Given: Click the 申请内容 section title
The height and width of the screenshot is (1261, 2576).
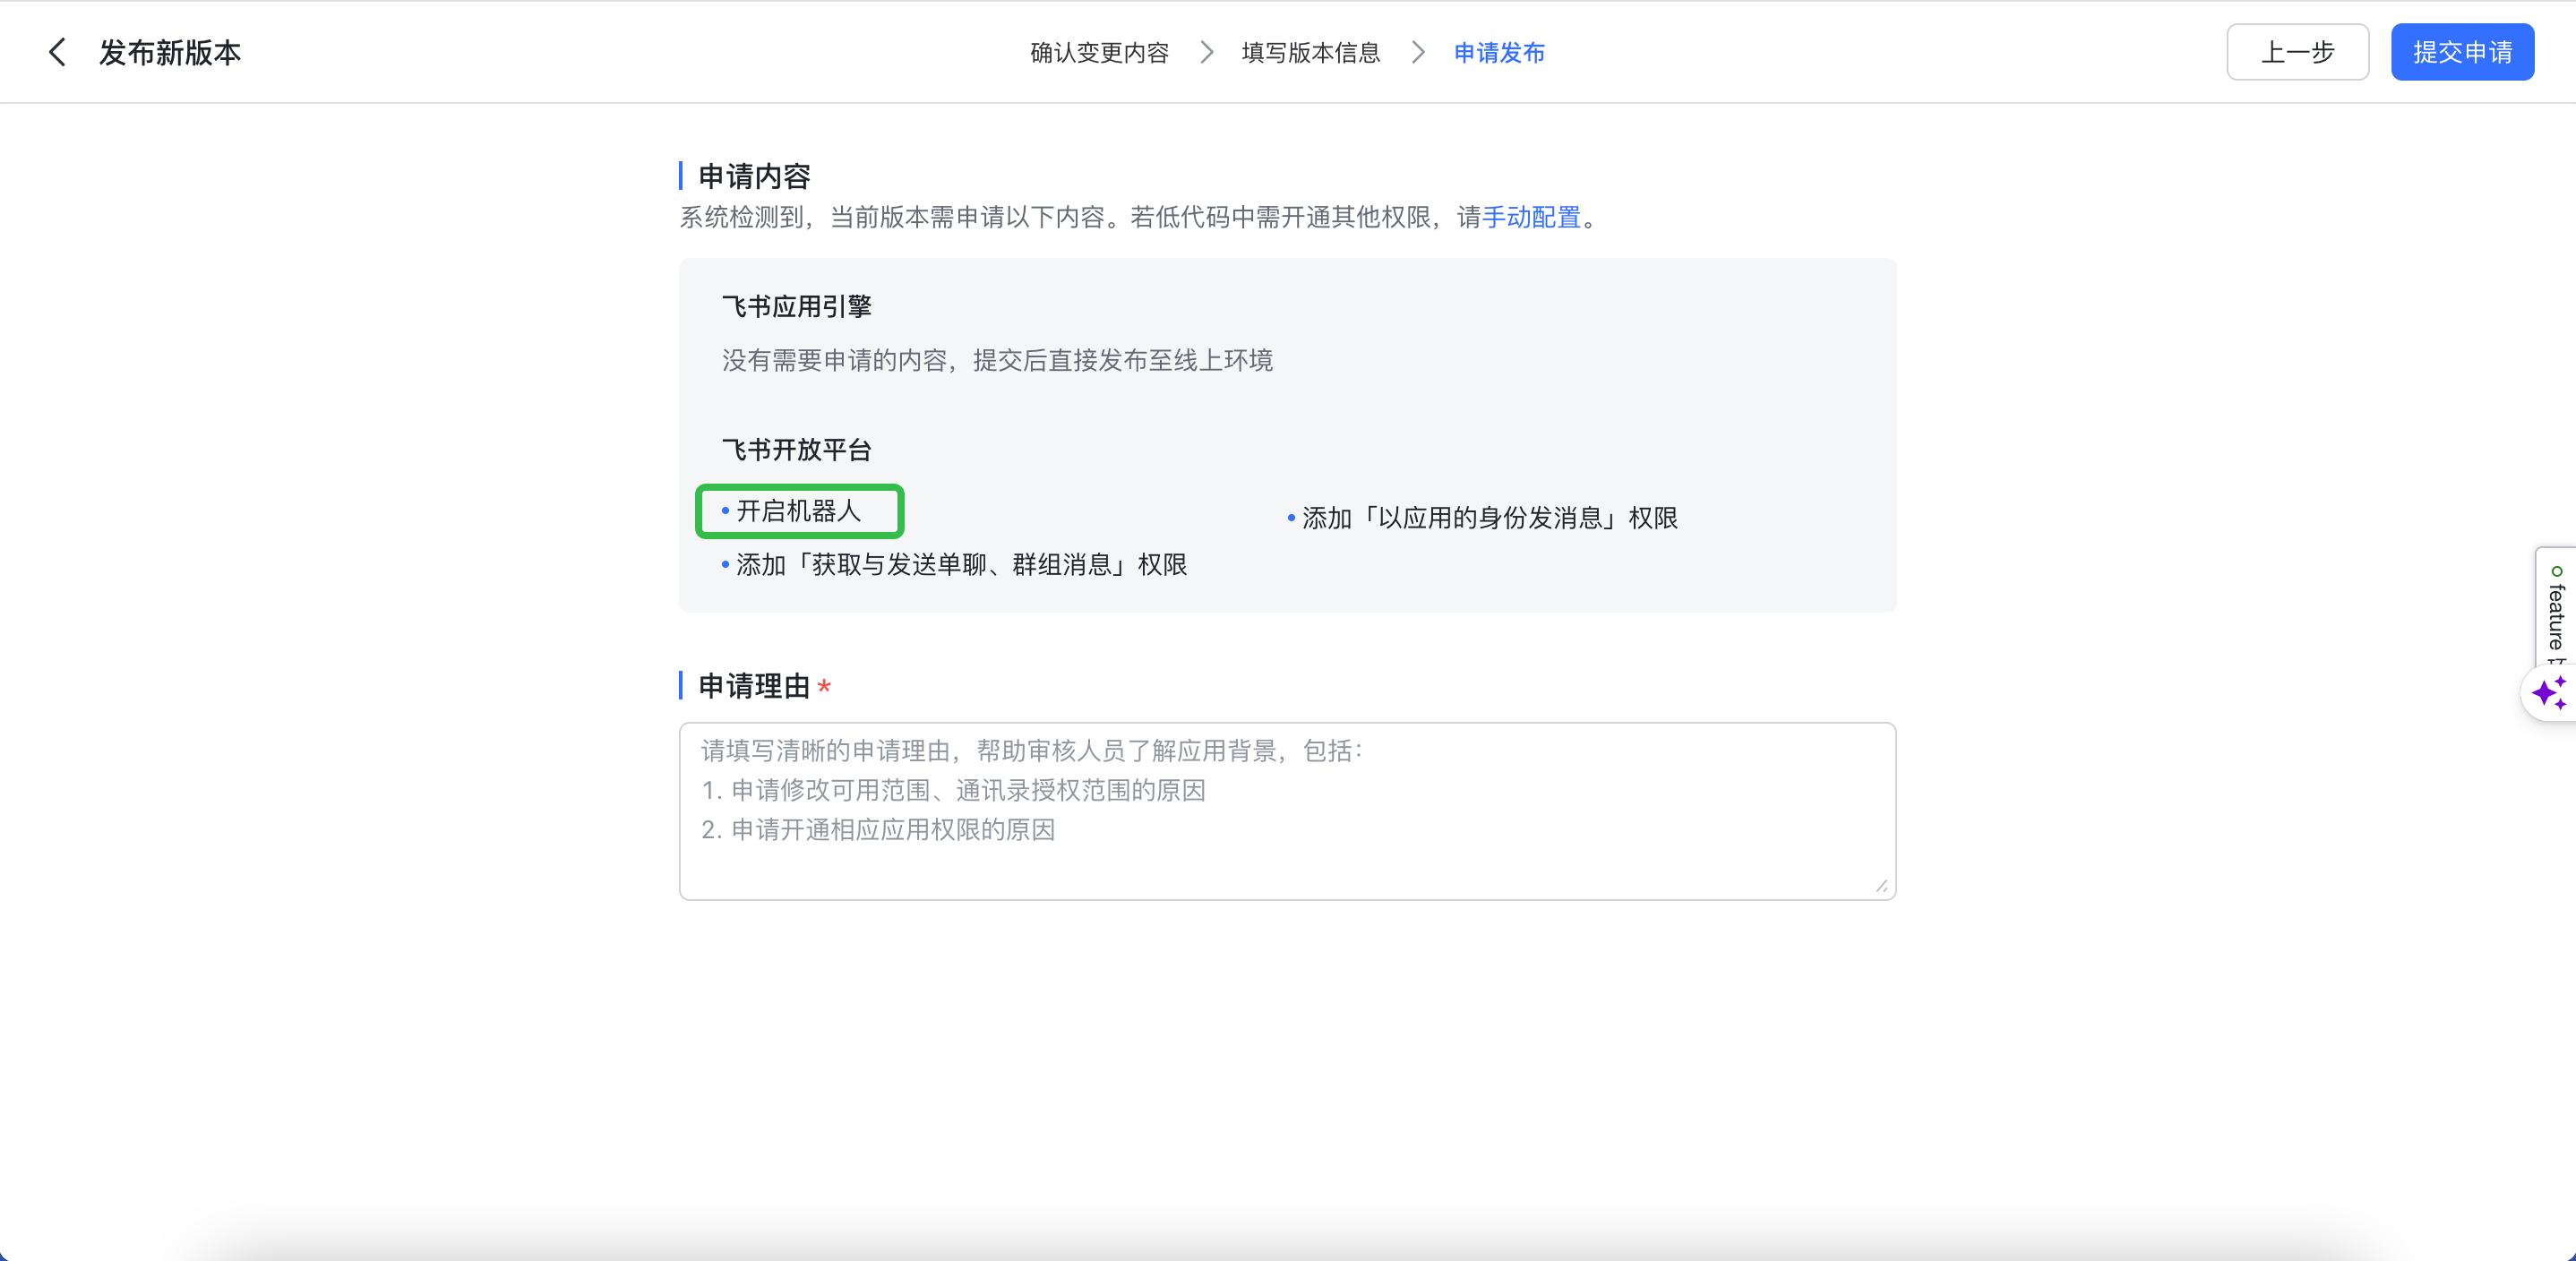Looking at the screenshot, I should [x=754, y=176].
